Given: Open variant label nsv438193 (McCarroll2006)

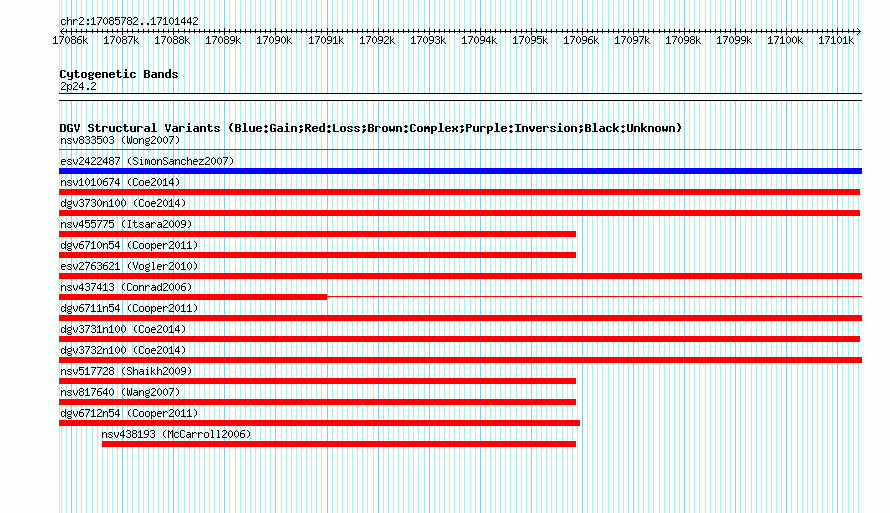Looking at the screenshot, I should click(176, 434).
